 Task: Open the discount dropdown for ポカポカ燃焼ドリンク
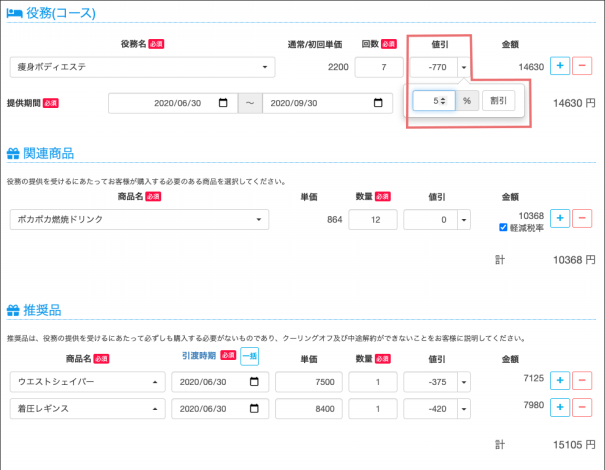[x=464, y=220]
